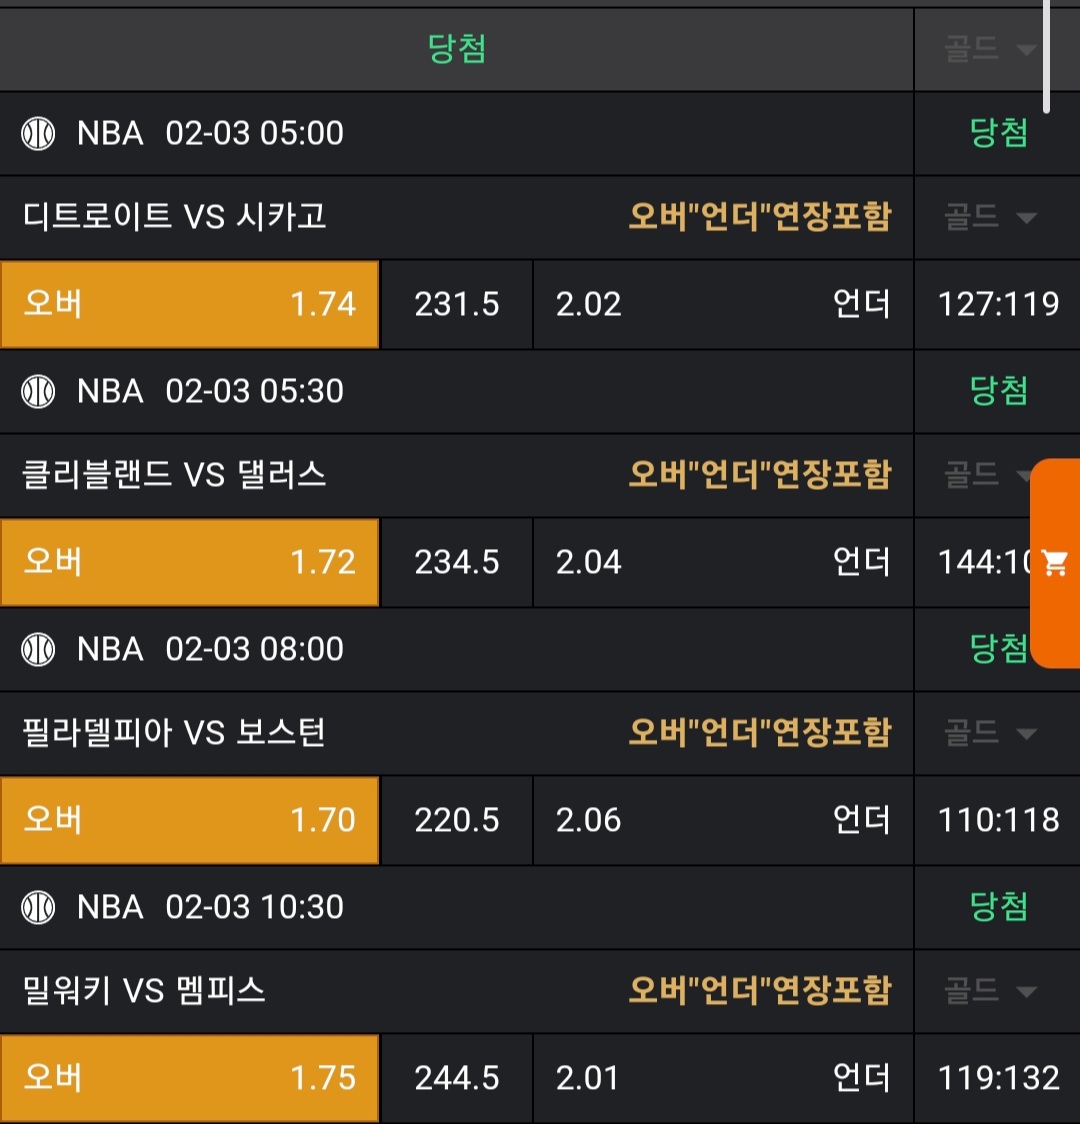Open 골드 dropdown in top header
1080x1124 pixels.
pyautogui.click(x=990, y=49)
